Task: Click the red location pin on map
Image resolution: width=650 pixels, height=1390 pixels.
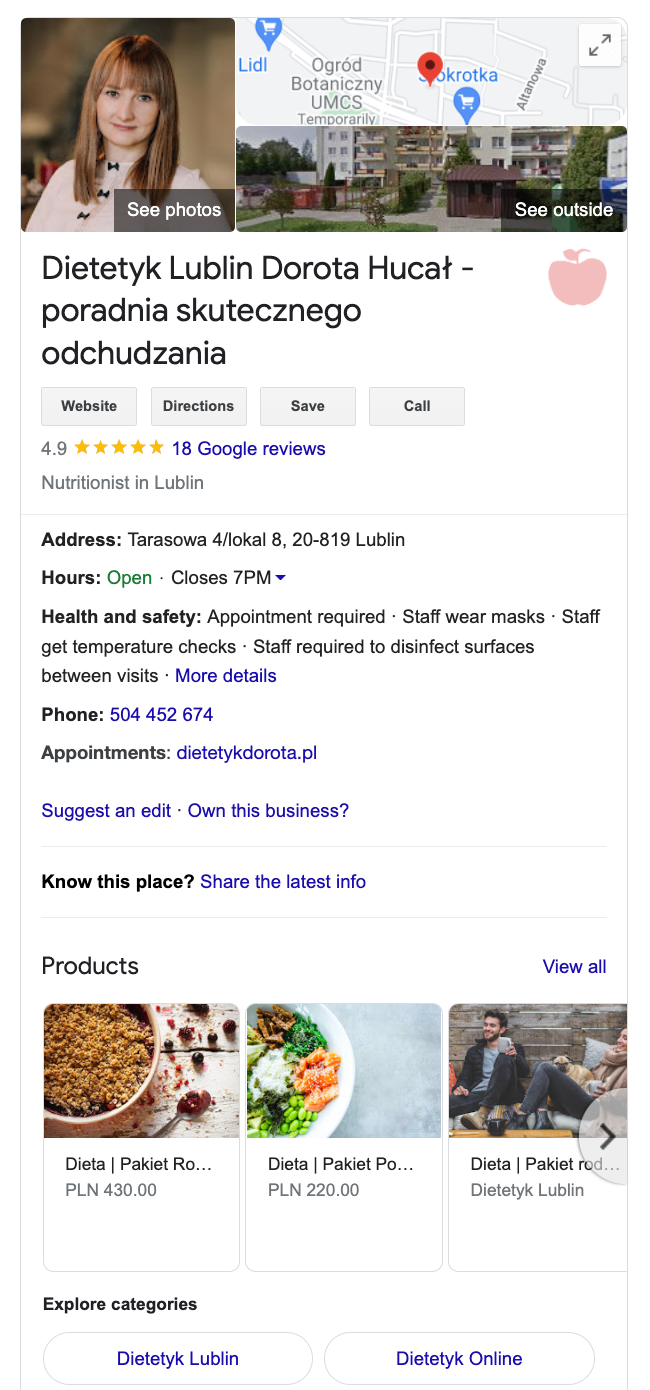Action: [430, 67]
